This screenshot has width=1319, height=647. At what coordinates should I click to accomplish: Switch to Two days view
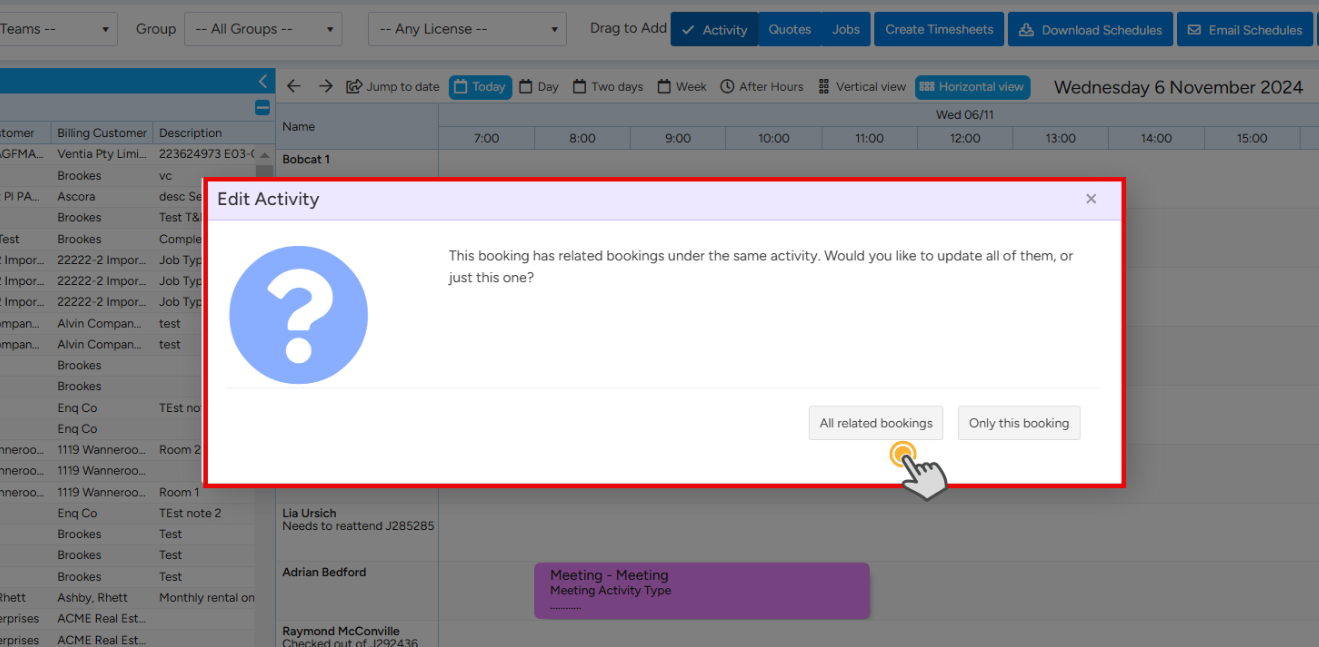click(x=608, y=87)
